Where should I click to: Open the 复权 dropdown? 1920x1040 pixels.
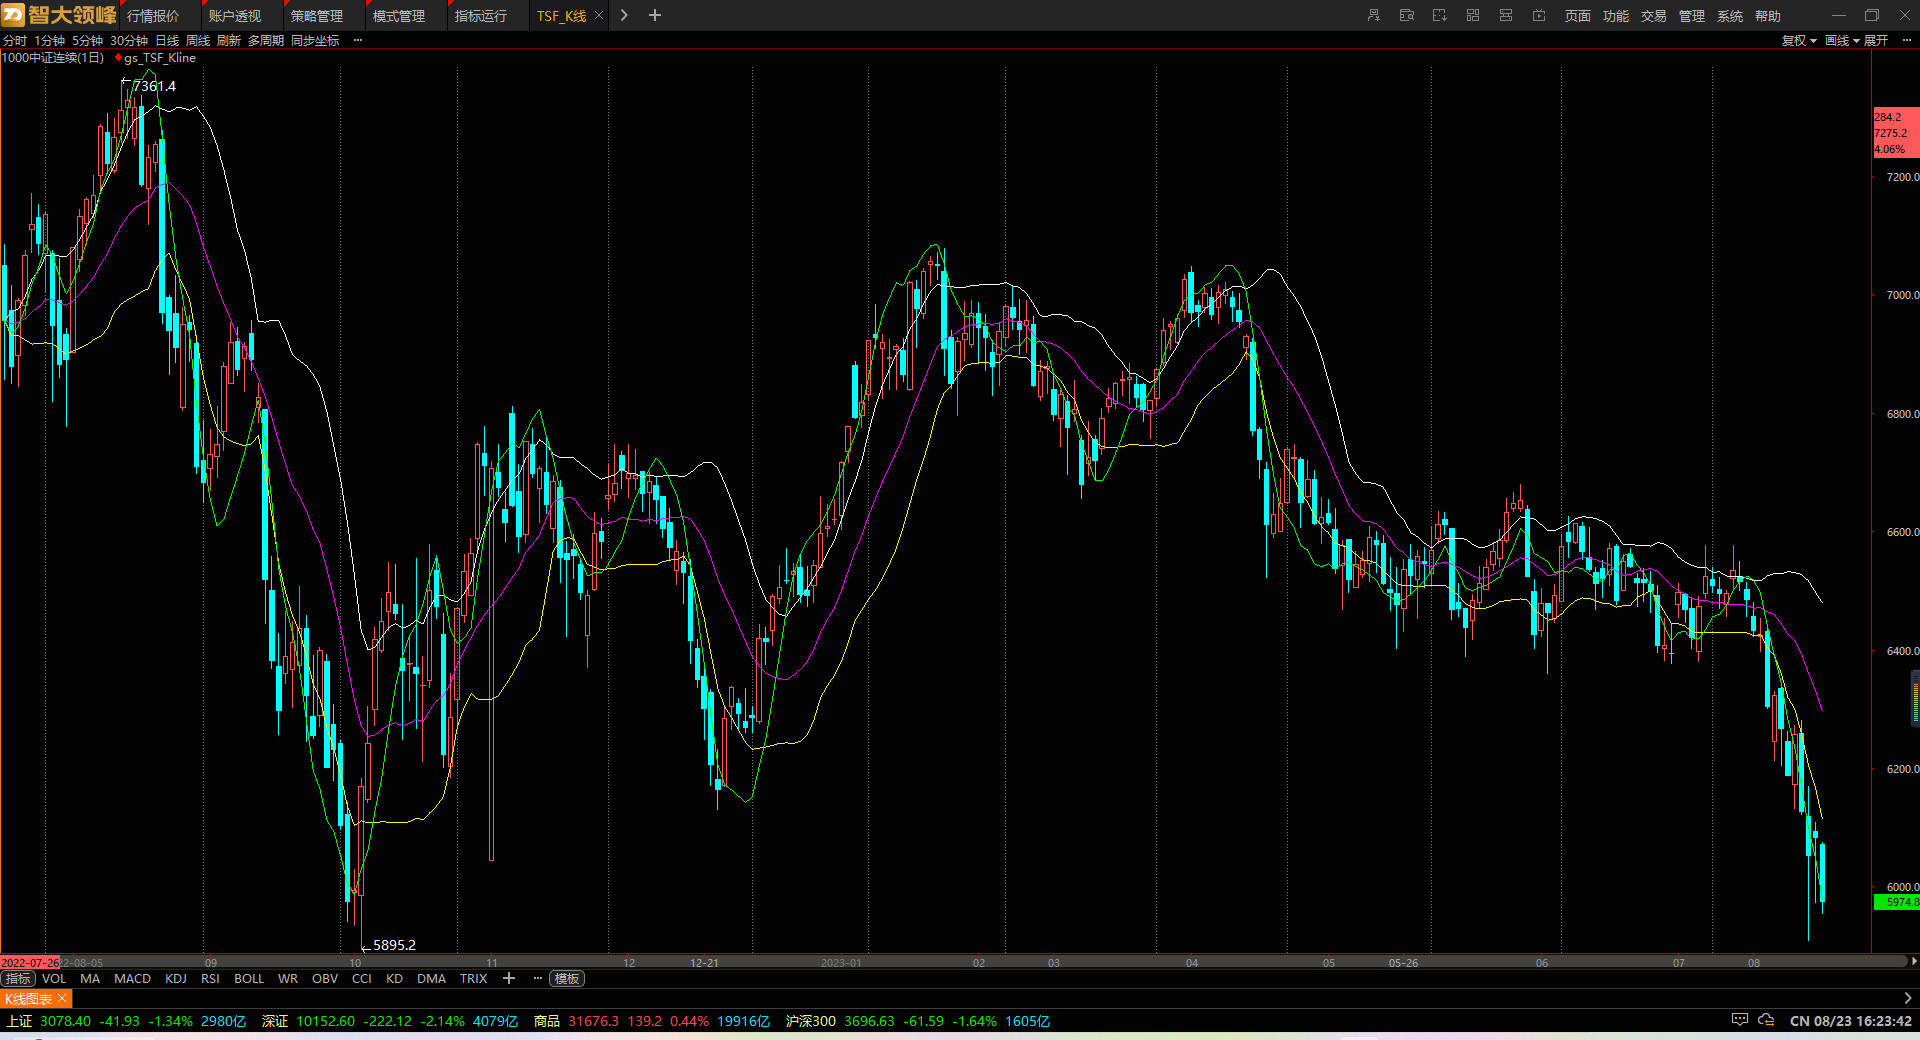pyautogui.click(x=1799, y=41)
